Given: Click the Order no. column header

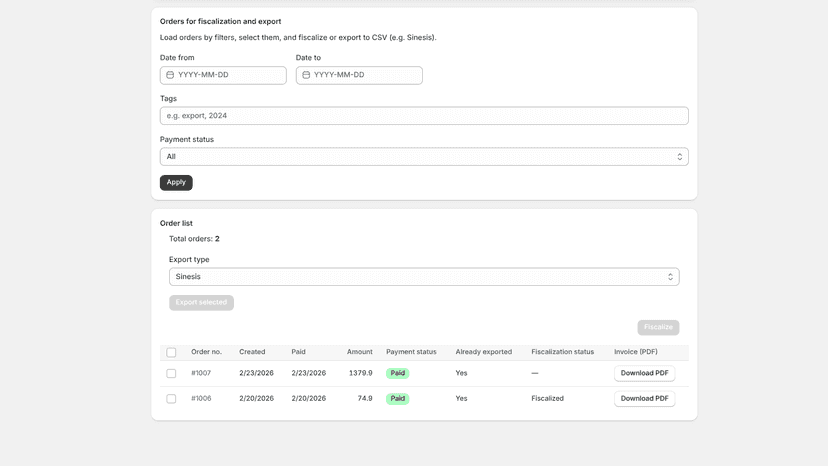Looking at the screenshot, I should click(206, 352).
